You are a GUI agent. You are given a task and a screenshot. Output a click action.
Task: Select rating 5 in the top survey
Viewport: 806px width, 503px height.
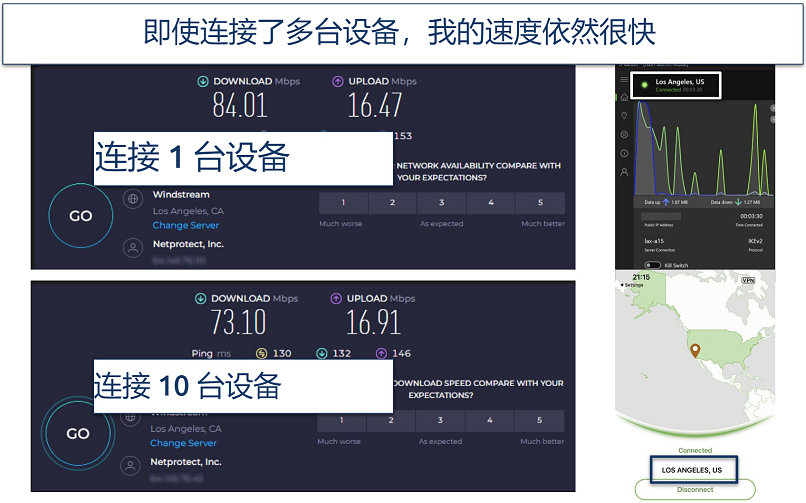click(x=540, y=203)
